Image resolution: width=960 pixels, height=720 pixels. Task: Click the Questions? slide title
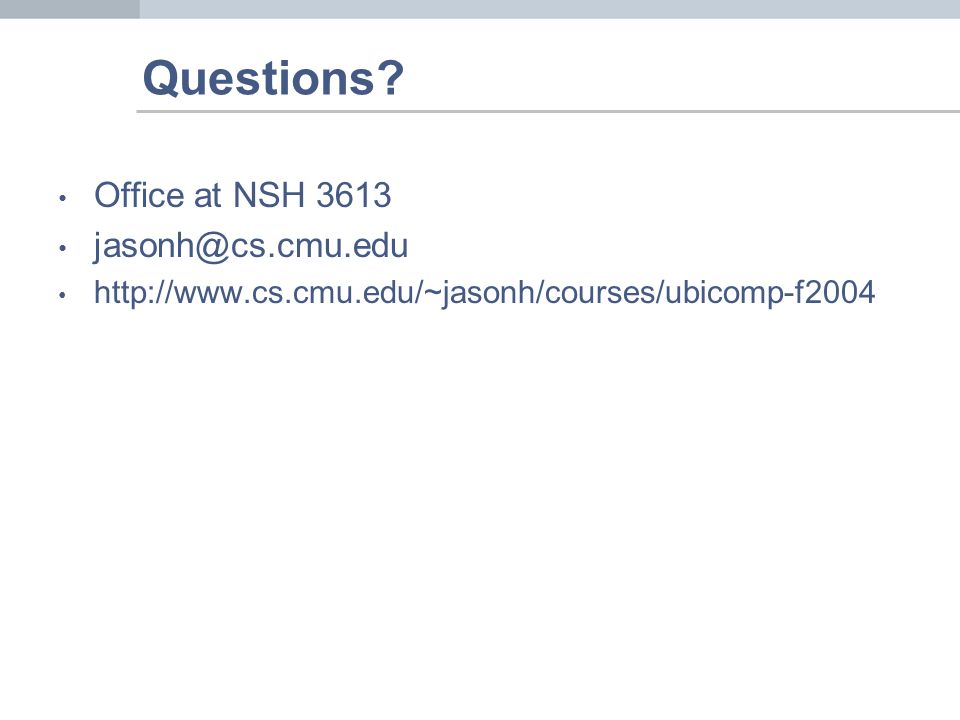point(273,78)
